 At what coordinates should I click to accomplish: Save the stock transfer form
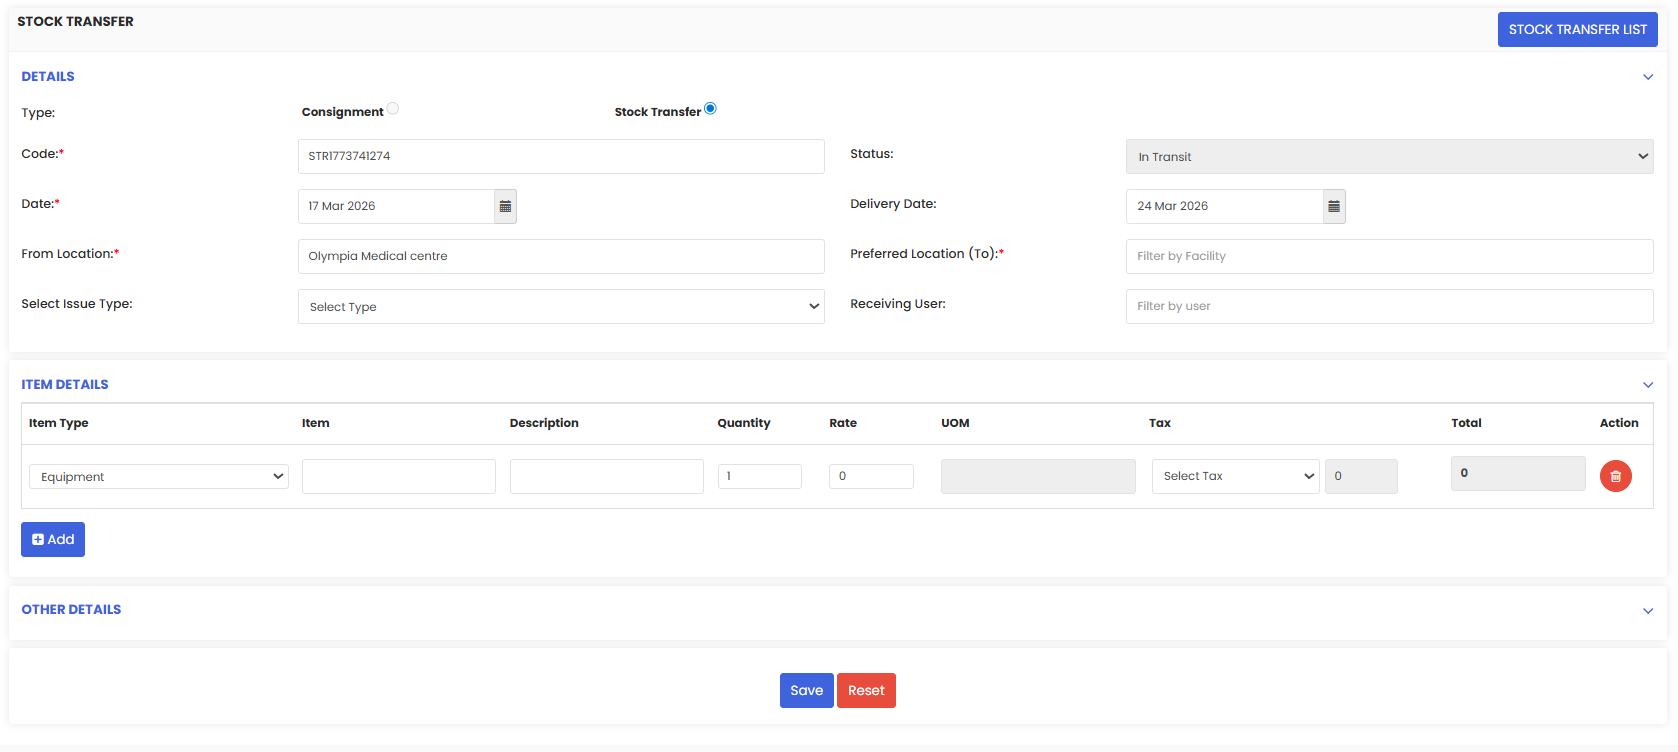[x=806, y=690]
